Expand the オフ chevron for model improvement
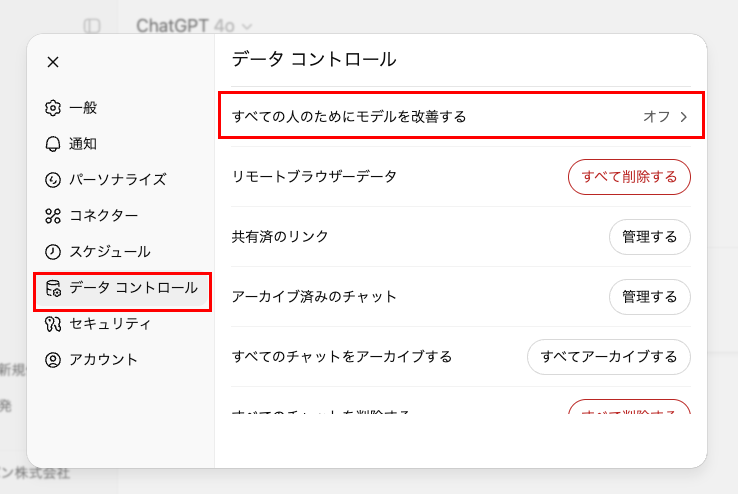738x494 pixels. tap(684, 117)
